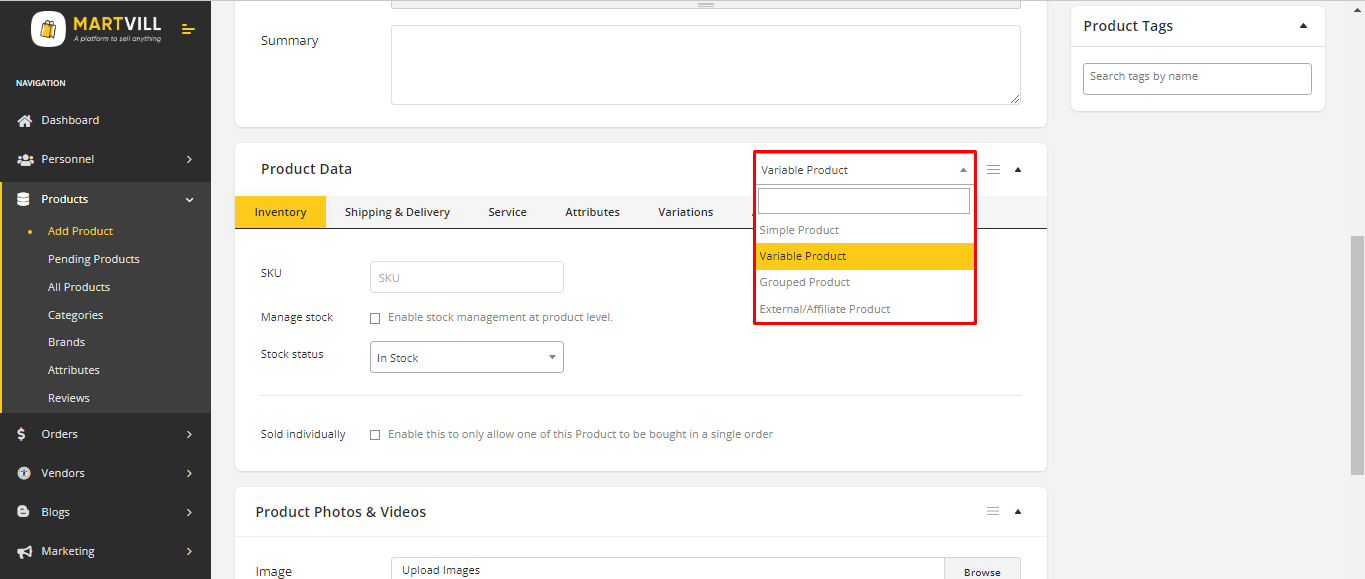Click the Marketing megaphone icon
The image size is (1365, 579).
25,552
